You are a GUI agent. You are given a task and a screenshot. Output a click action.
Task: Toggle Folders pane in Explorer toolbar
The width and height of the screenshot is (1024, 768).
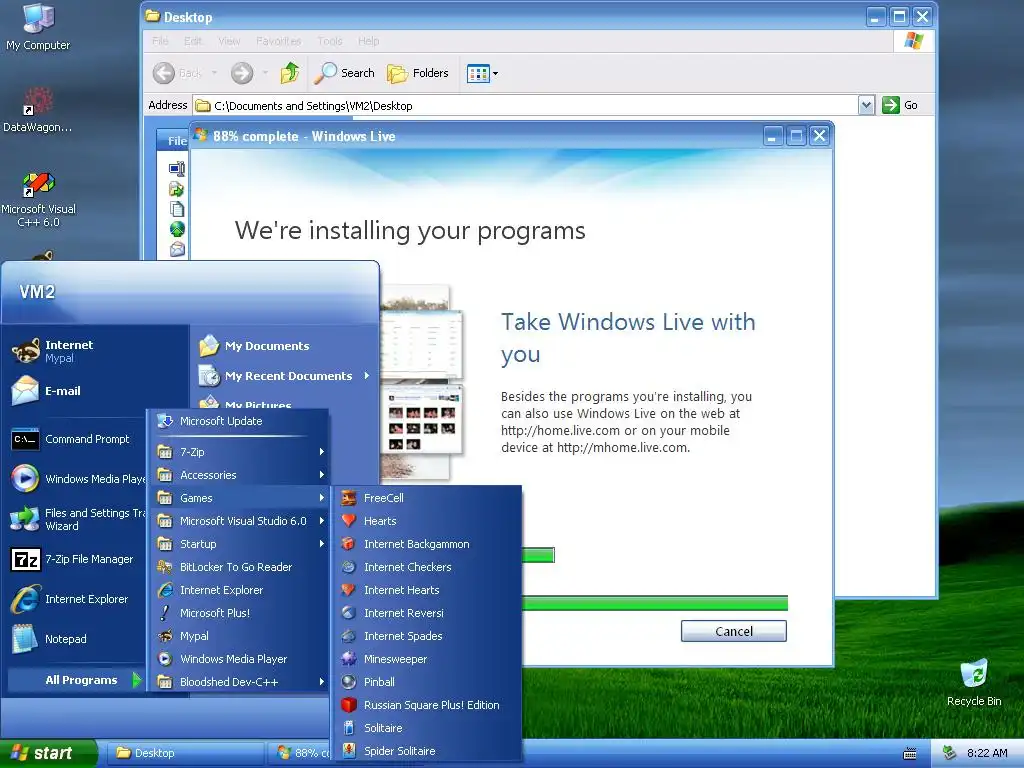point(417,73)
